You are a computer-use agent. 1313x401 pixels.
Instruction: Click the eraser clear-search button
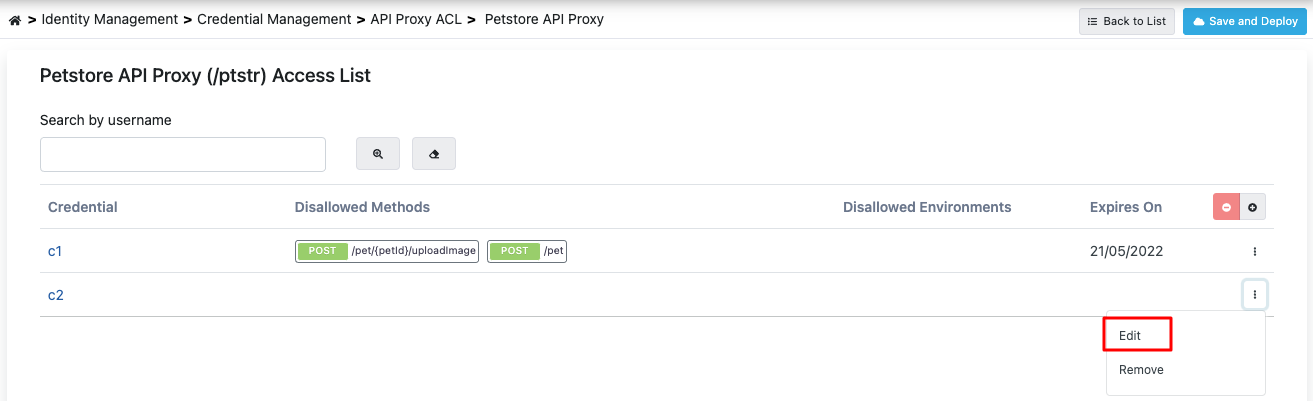pos(434,154)
